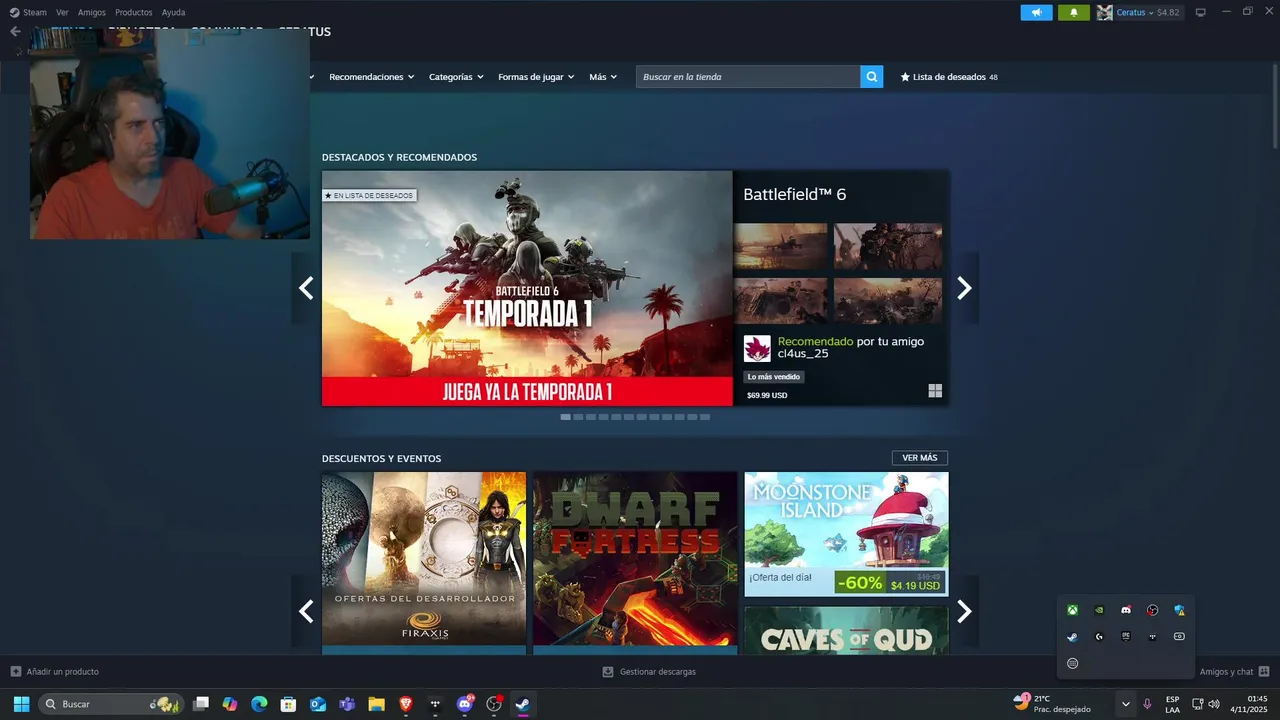Screen dimensions: 1280x720
Task: Open the Battlefield 6 Temporada 1 banner
Action: (x=527, y=288)
